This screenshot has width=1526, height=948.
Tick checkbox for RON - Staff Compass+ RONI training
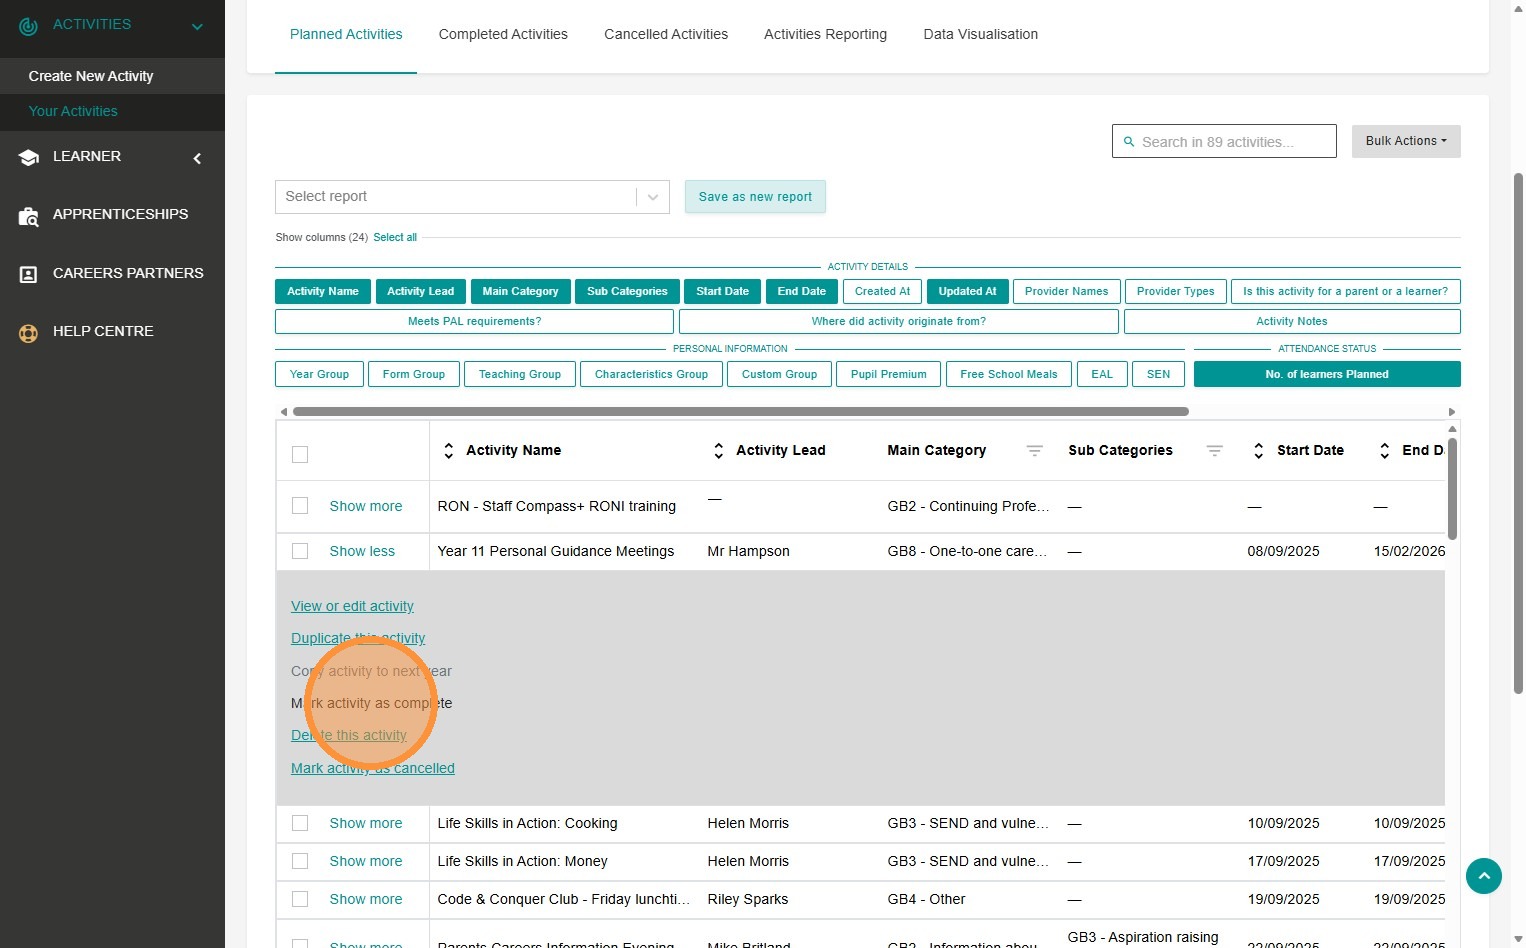(300, 506)
